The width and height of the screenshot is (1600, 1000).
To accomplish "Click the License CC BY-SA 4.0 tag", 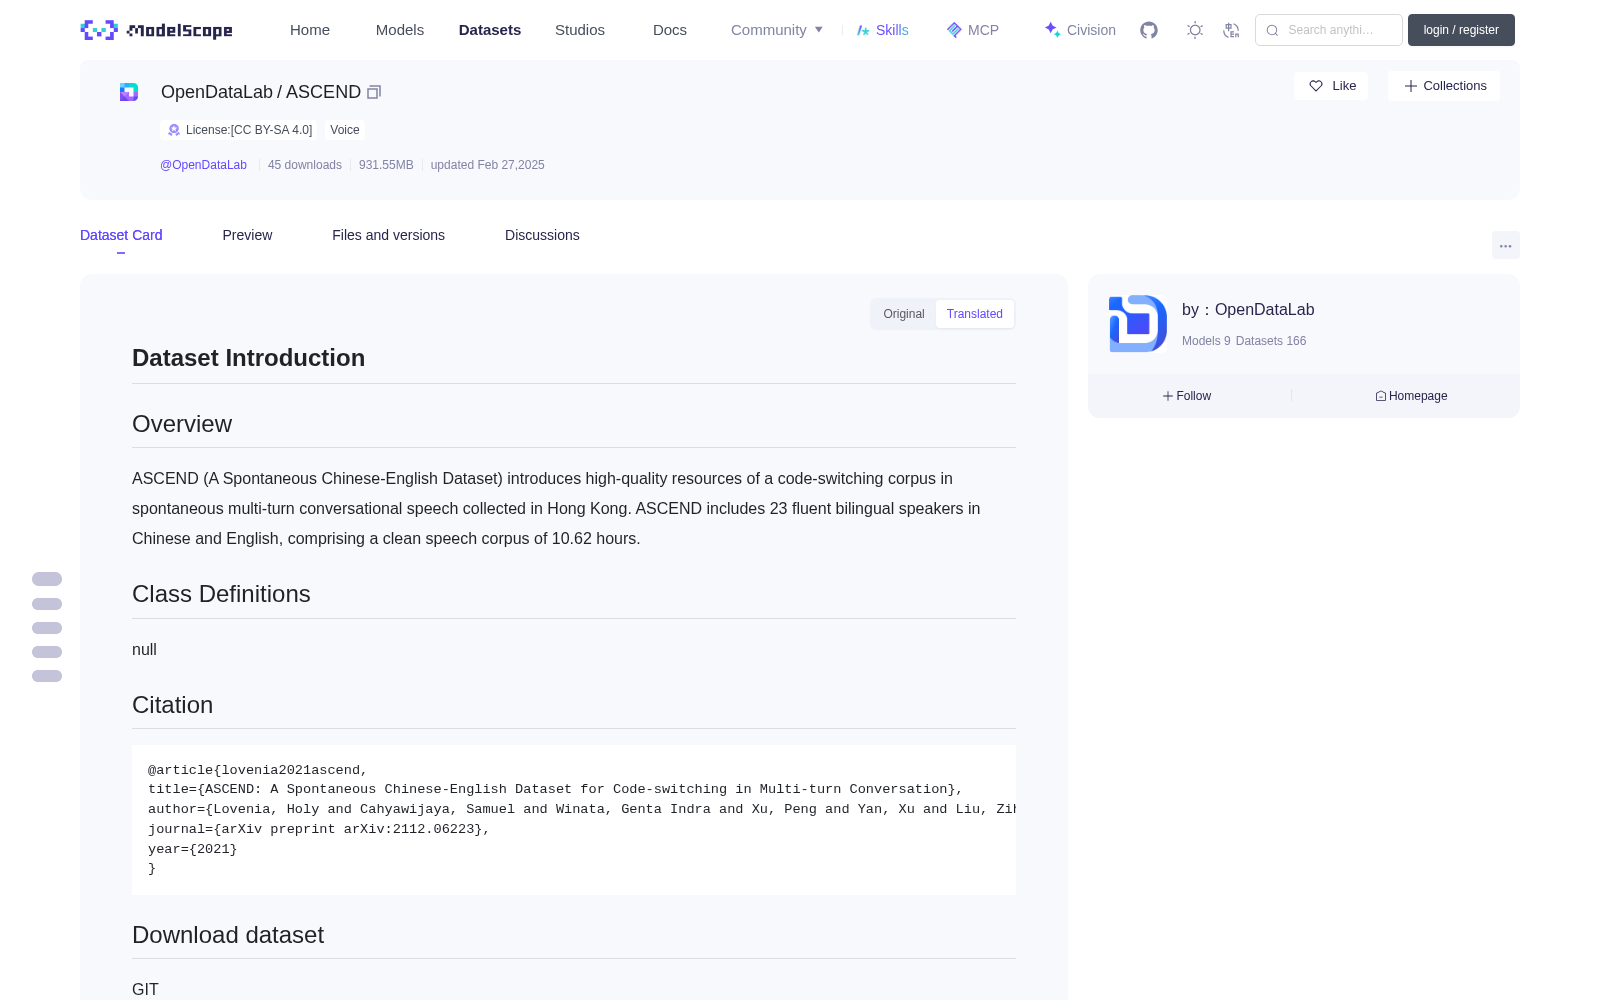I will click(x=240, y=130).
